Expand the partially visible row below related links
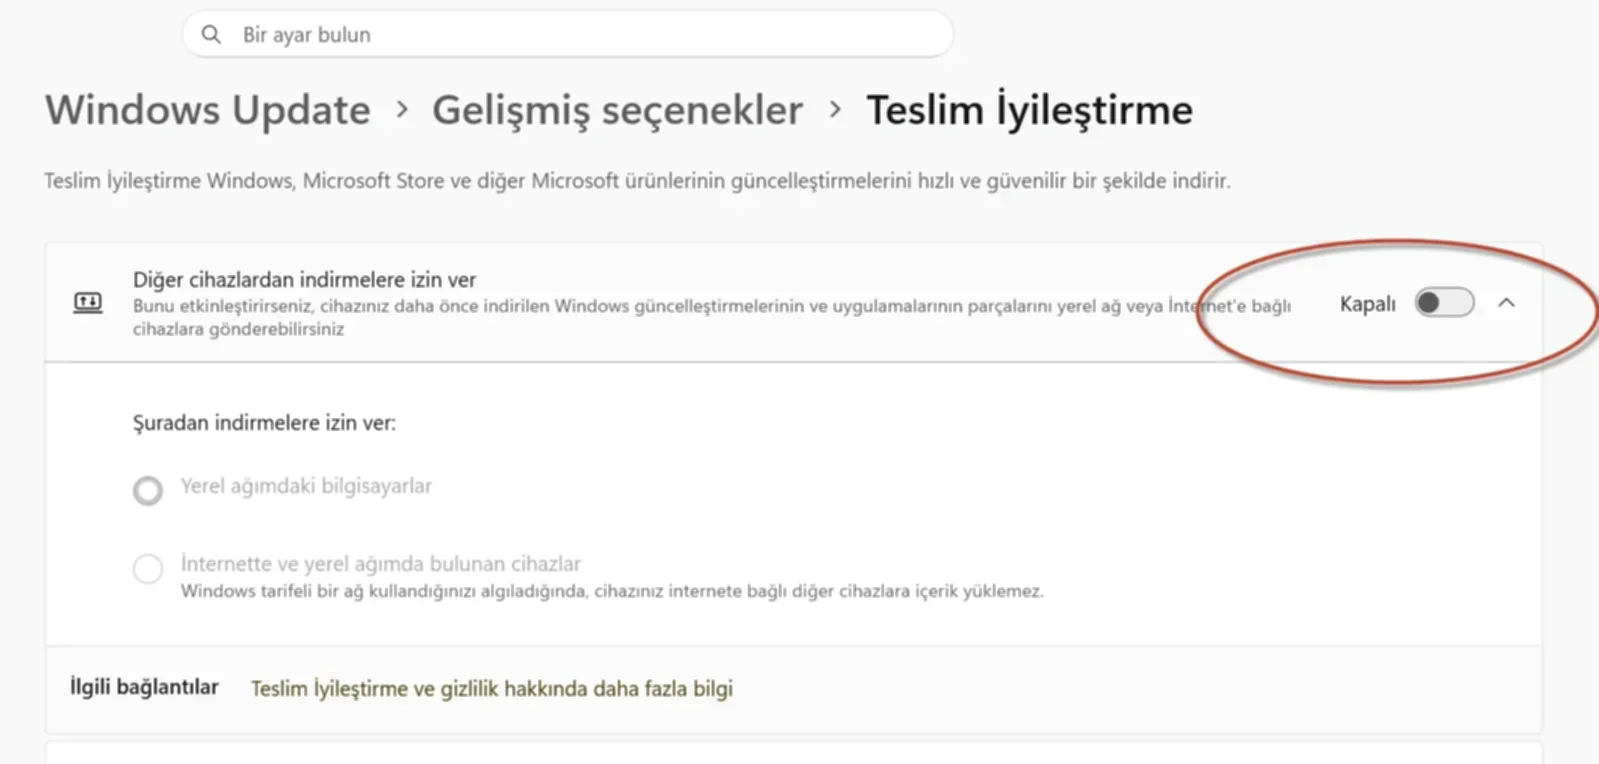1599x764 pixels. tap(790, 755)
